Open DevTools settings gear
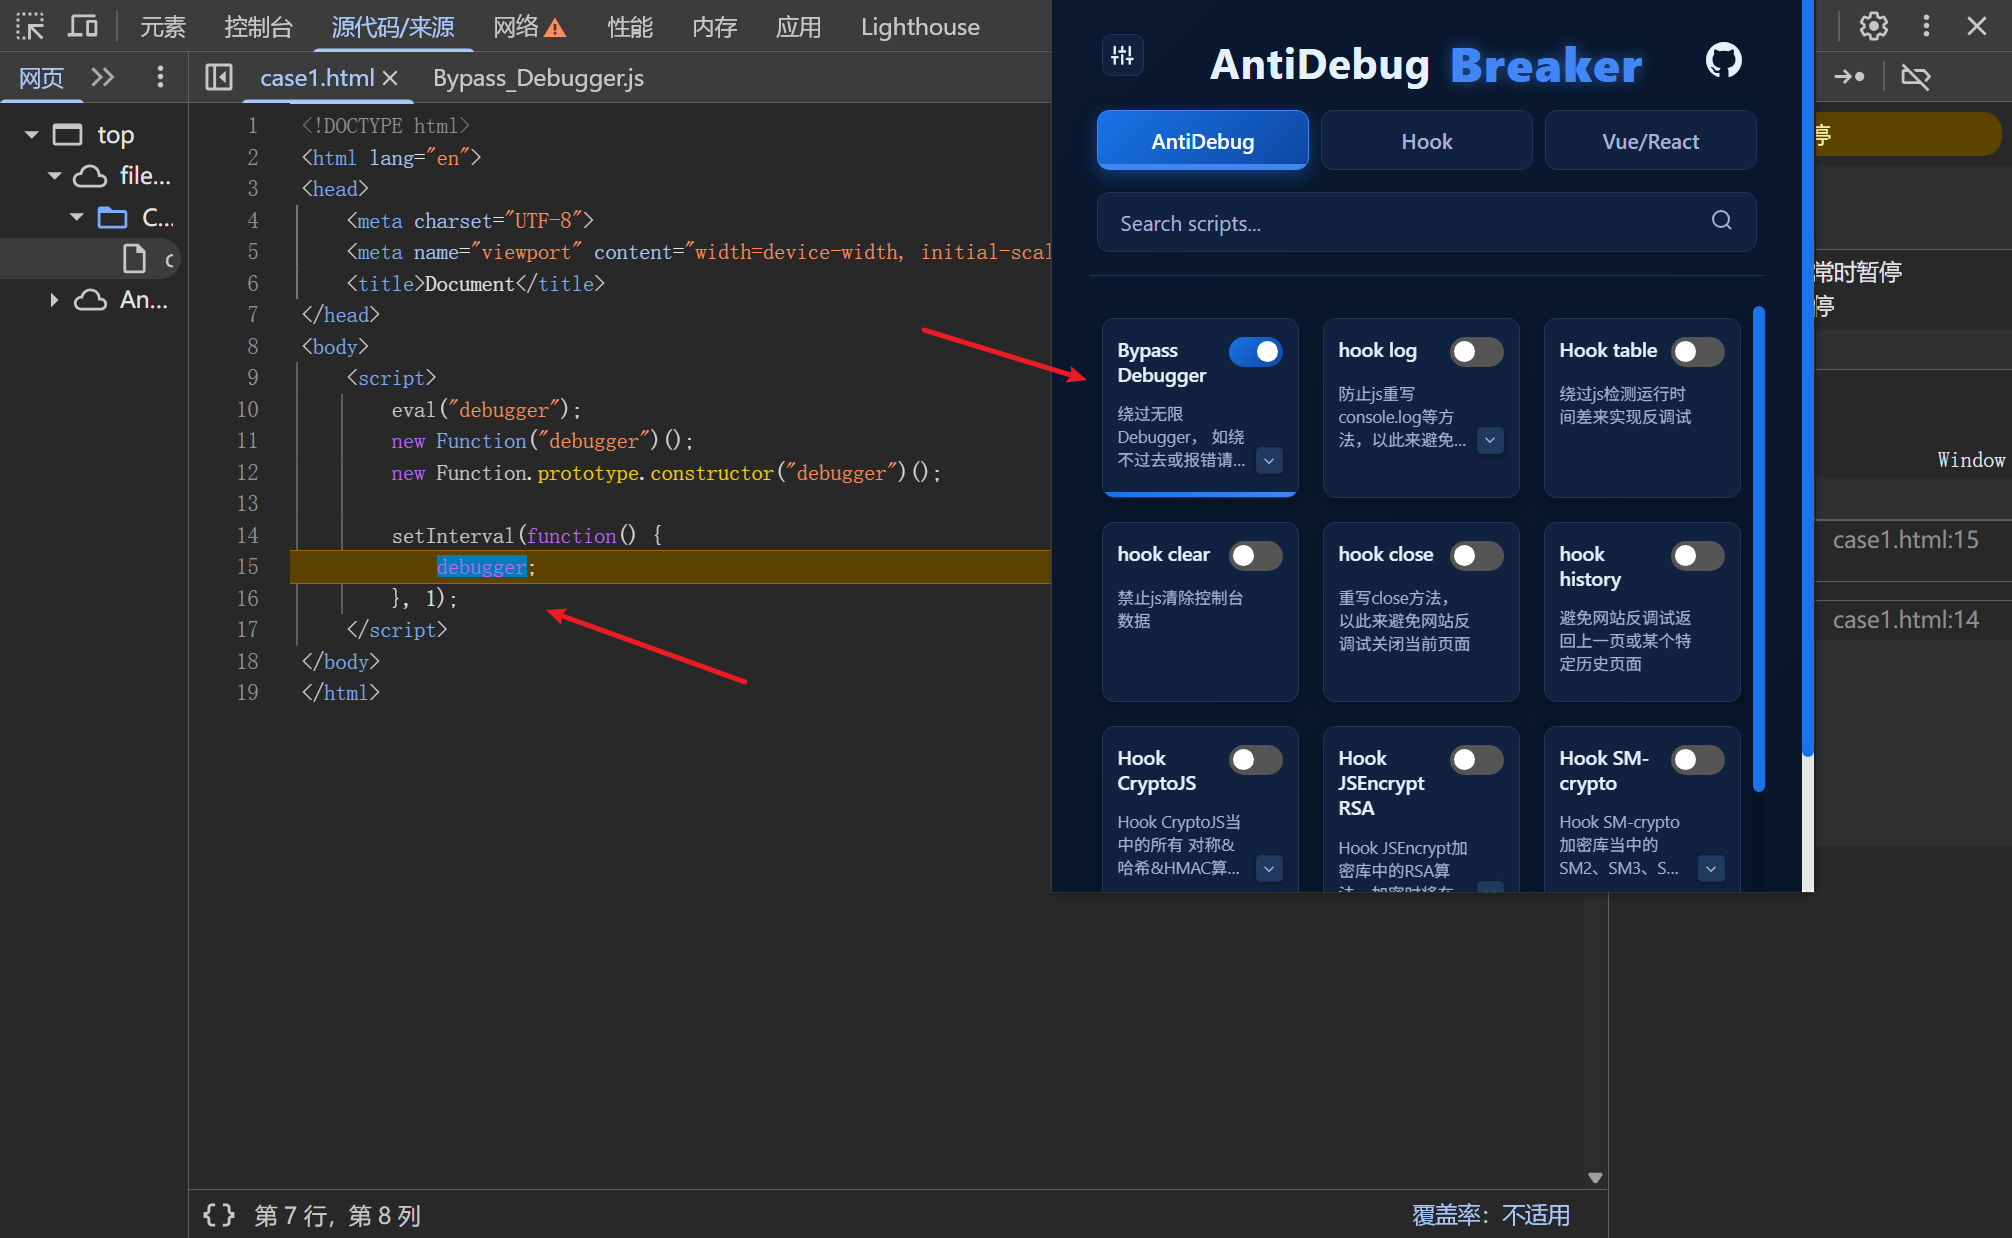 tap(1874, 26)
